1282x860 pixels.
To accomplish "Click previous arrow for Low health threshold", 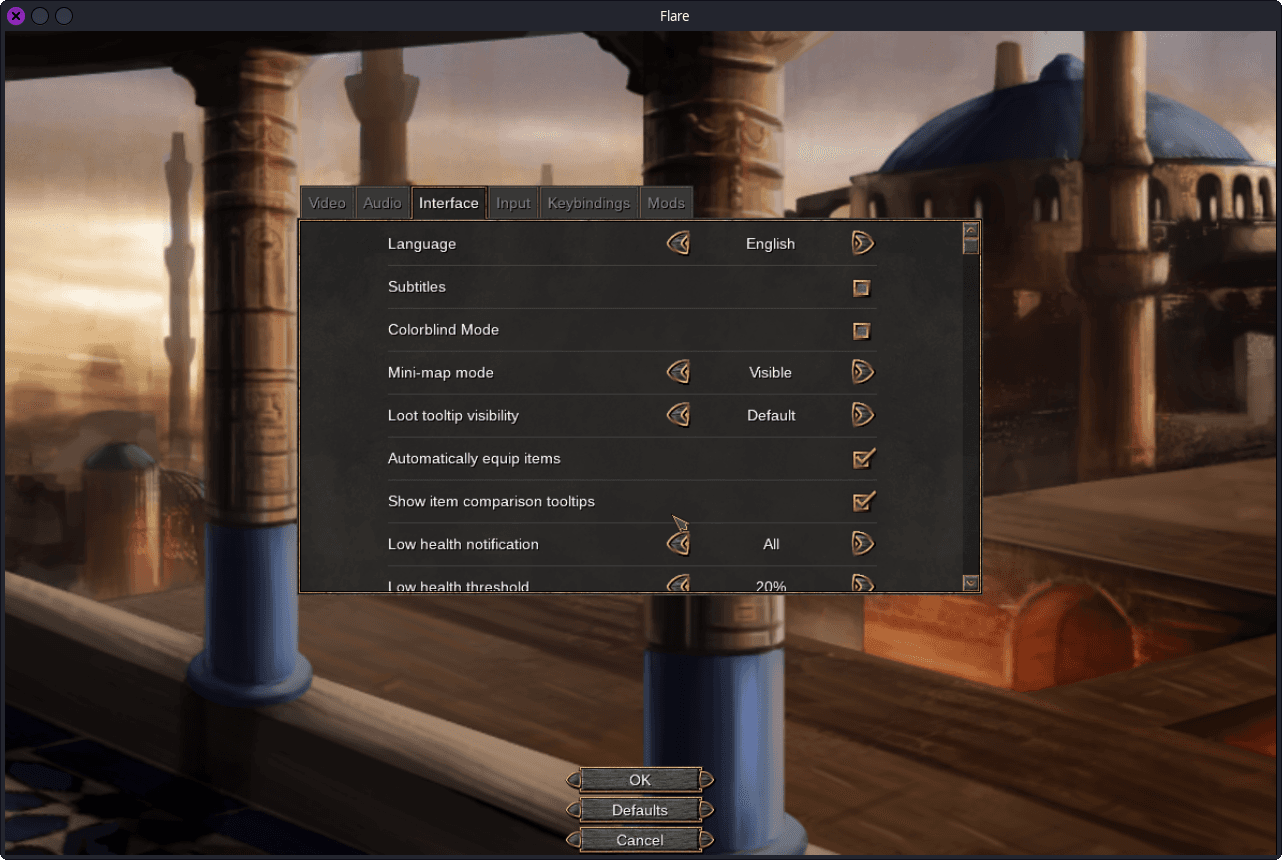I will pos(679,583).
